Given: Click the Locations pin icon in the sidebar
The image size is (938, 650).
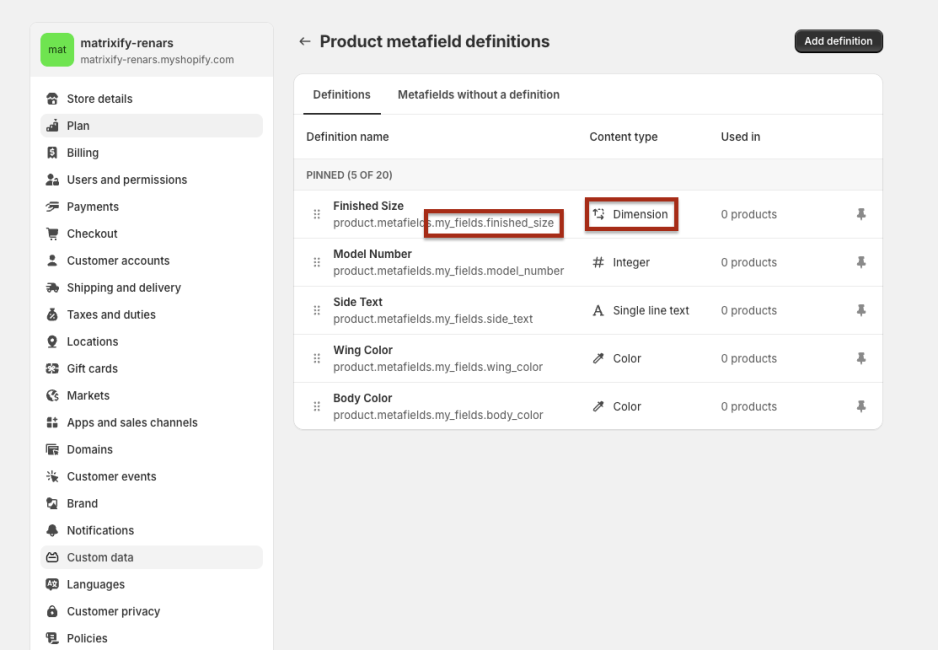Looking at the screenshot, I should (51, 341).
